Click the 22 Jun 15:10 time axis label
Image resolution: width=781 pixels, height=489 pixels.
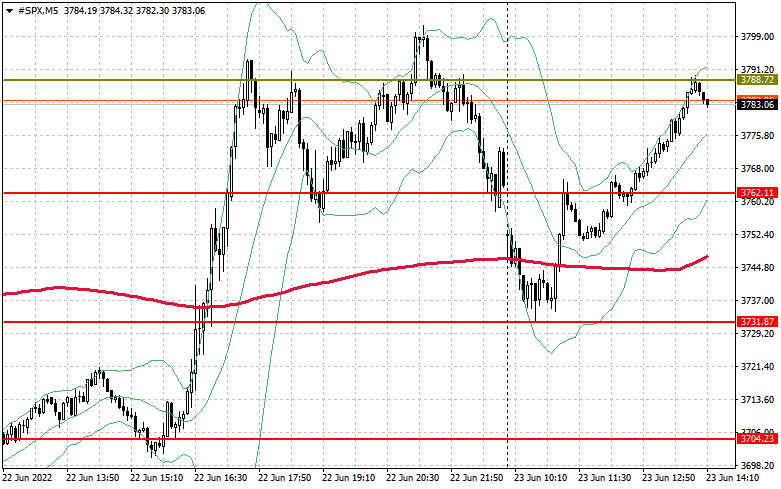pos(156,478)
